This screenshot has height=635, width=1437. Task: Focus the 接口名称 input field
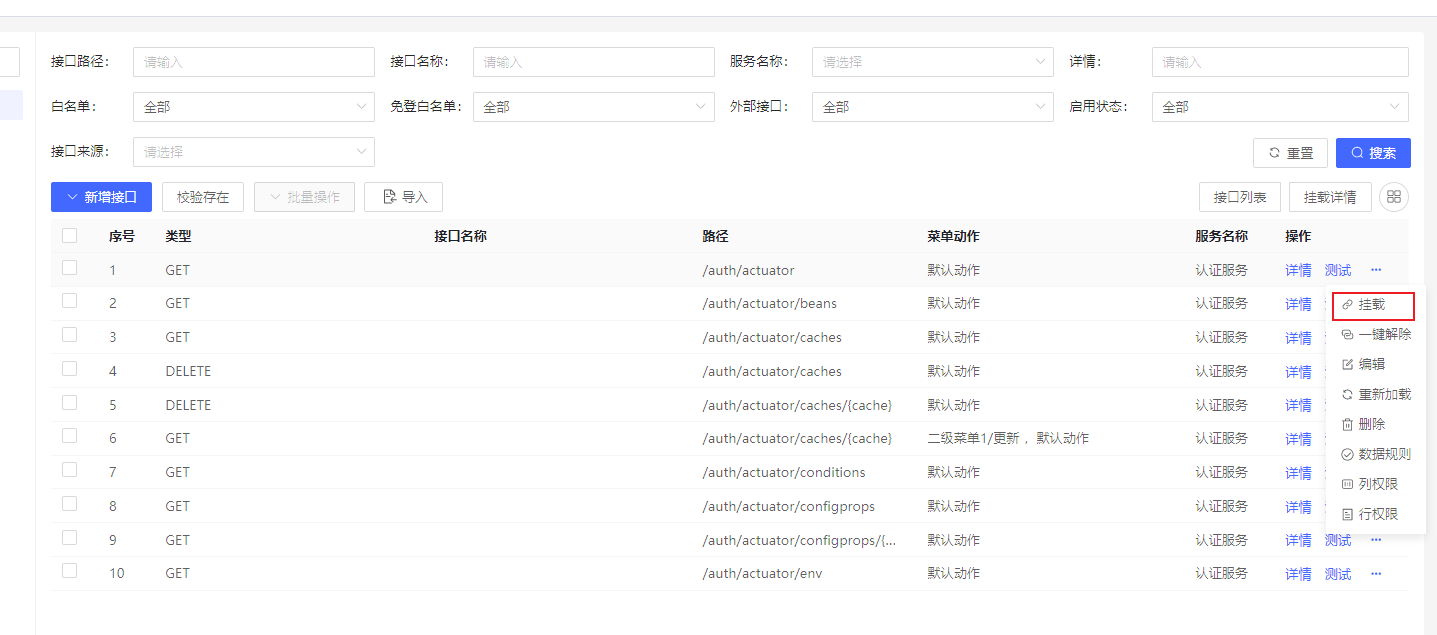[594, 62]
